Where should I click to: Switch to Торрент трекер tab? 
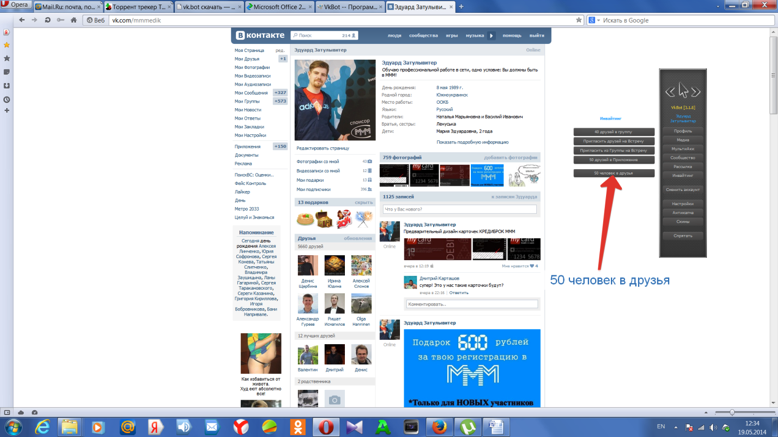[138, 7]
